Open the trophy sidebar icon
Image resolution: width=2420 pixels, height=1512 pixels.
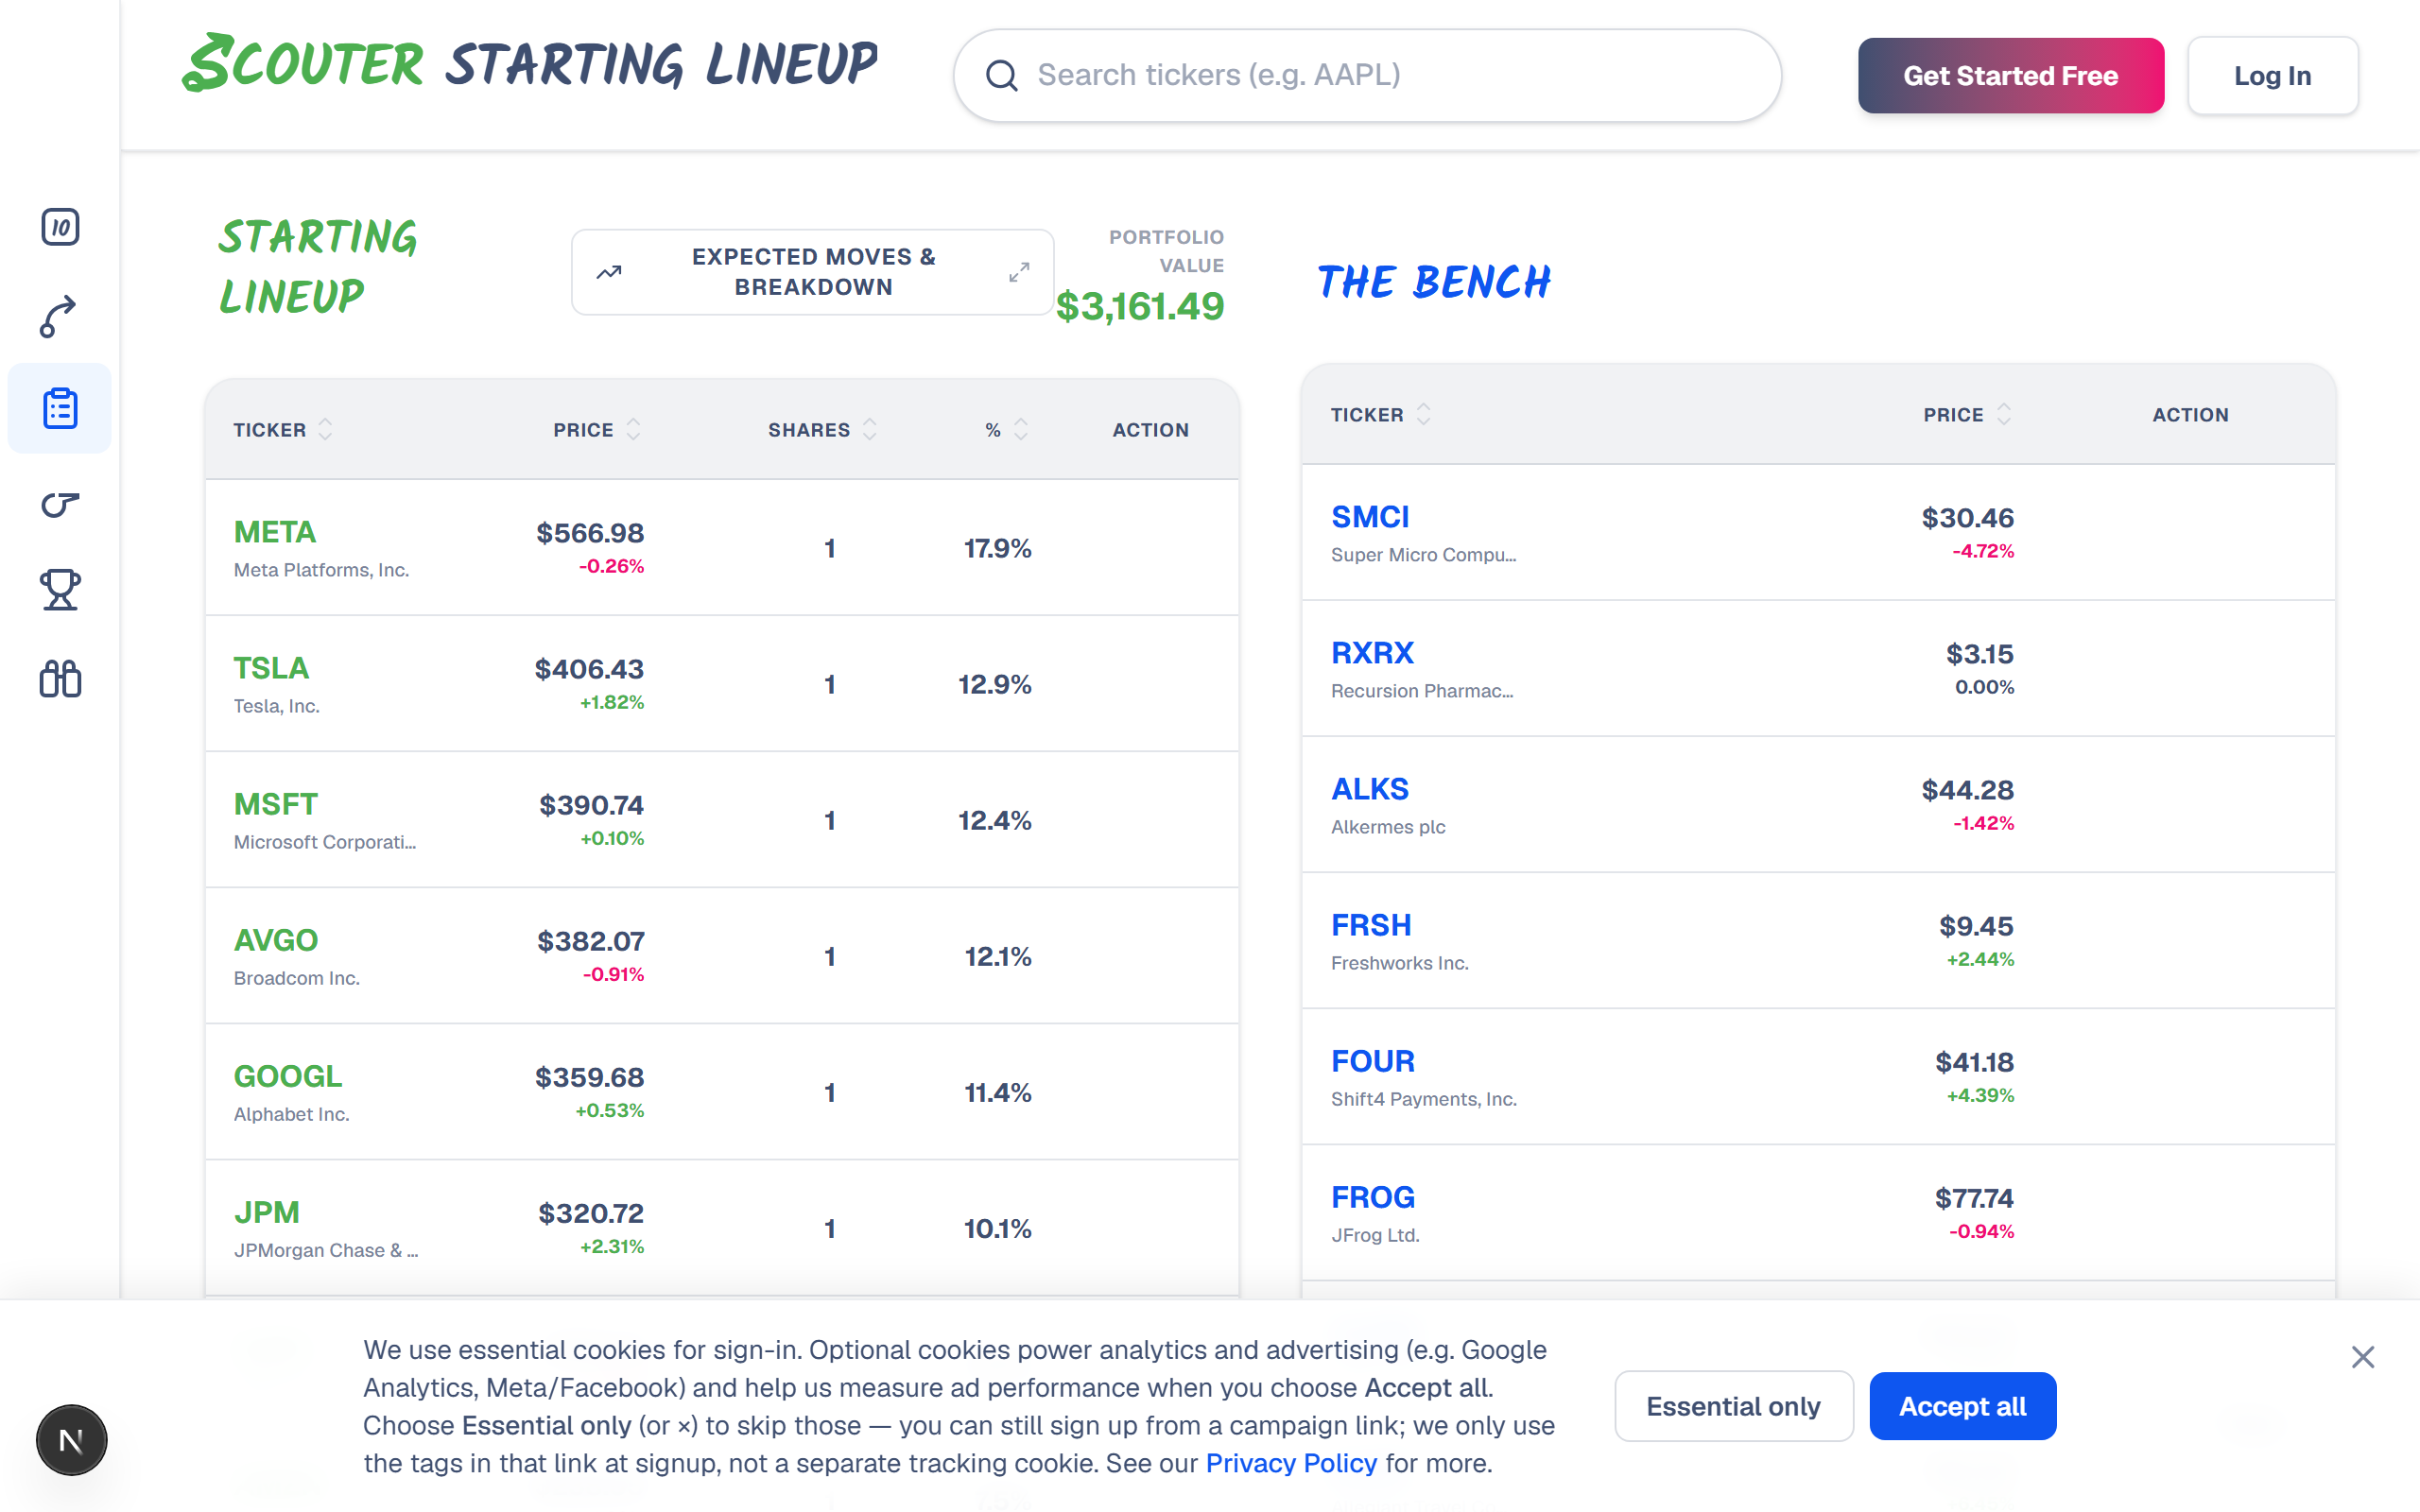coord(60,590)
